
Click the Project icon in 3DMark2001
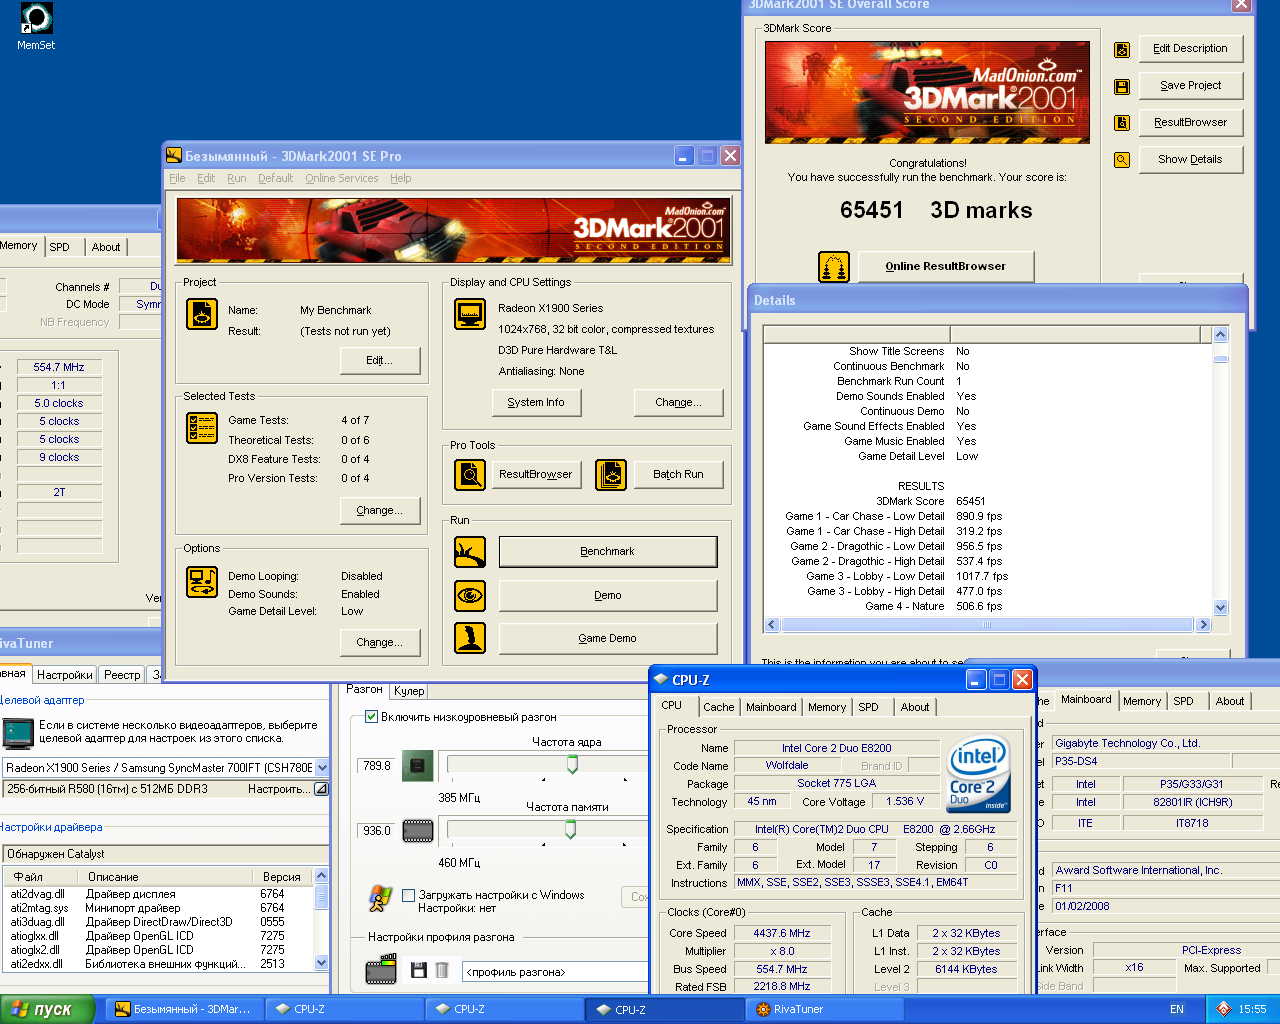[x=202, y=314]
